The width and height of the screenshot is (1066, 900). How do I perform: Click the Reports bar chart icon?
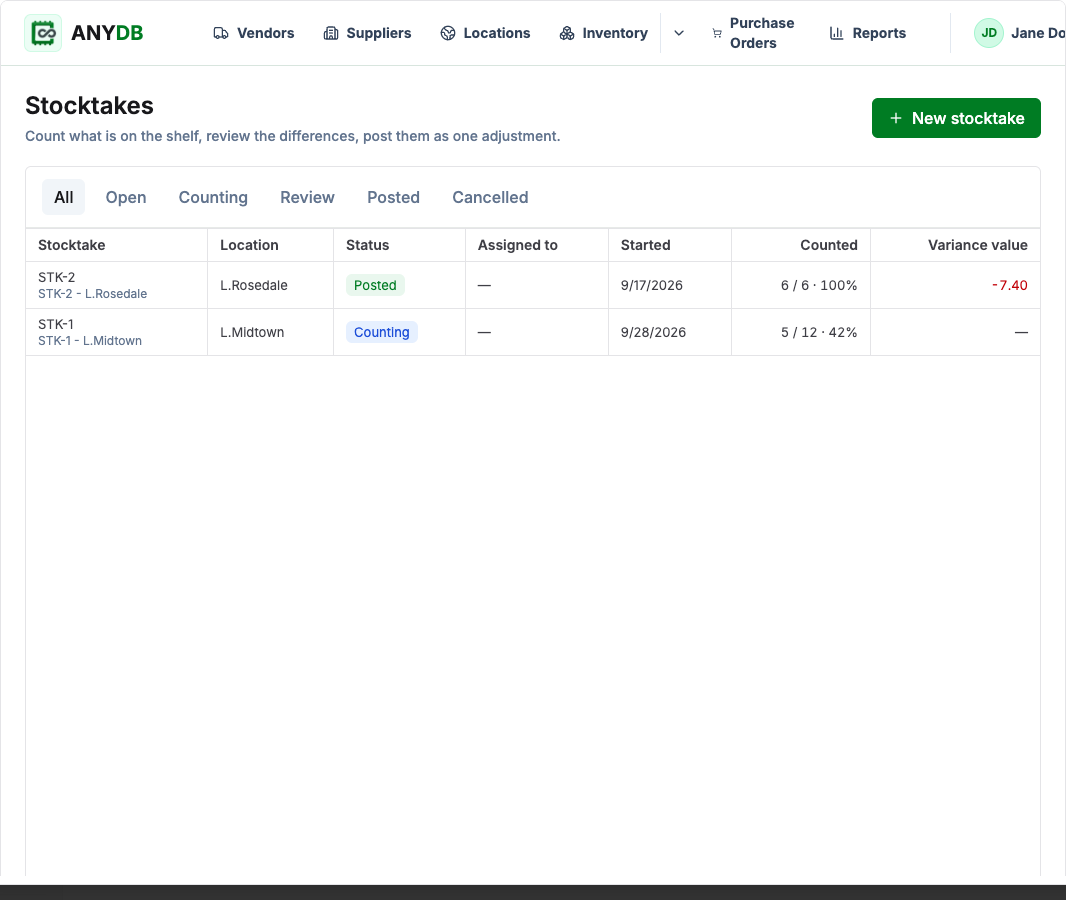coord(836,33)
